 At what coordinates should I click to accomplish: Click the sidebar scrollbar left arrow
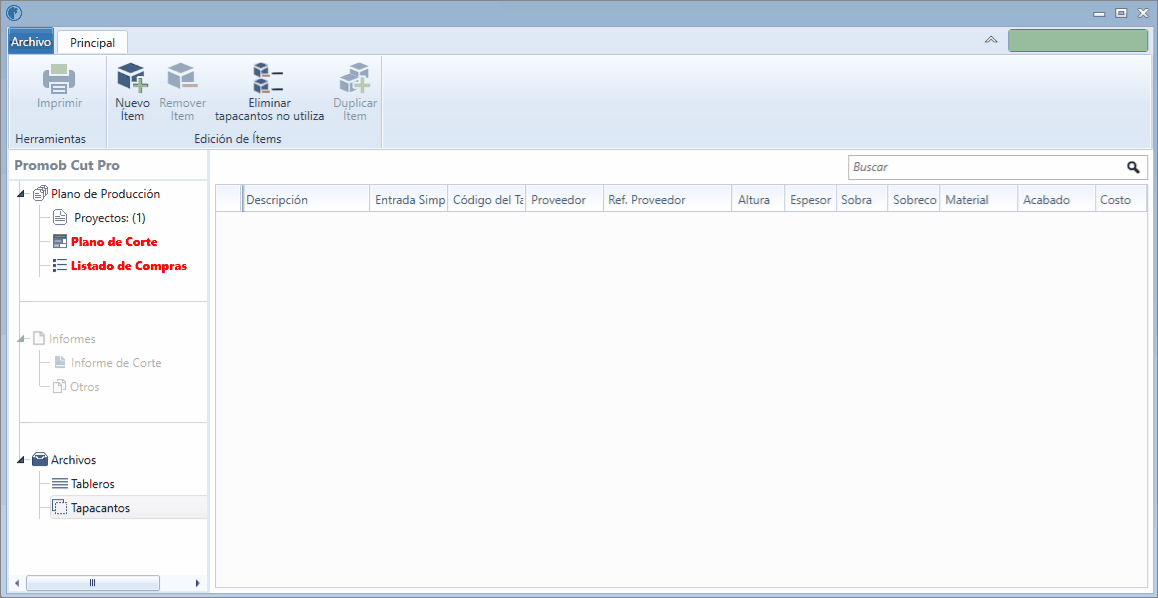pos(17,583)
